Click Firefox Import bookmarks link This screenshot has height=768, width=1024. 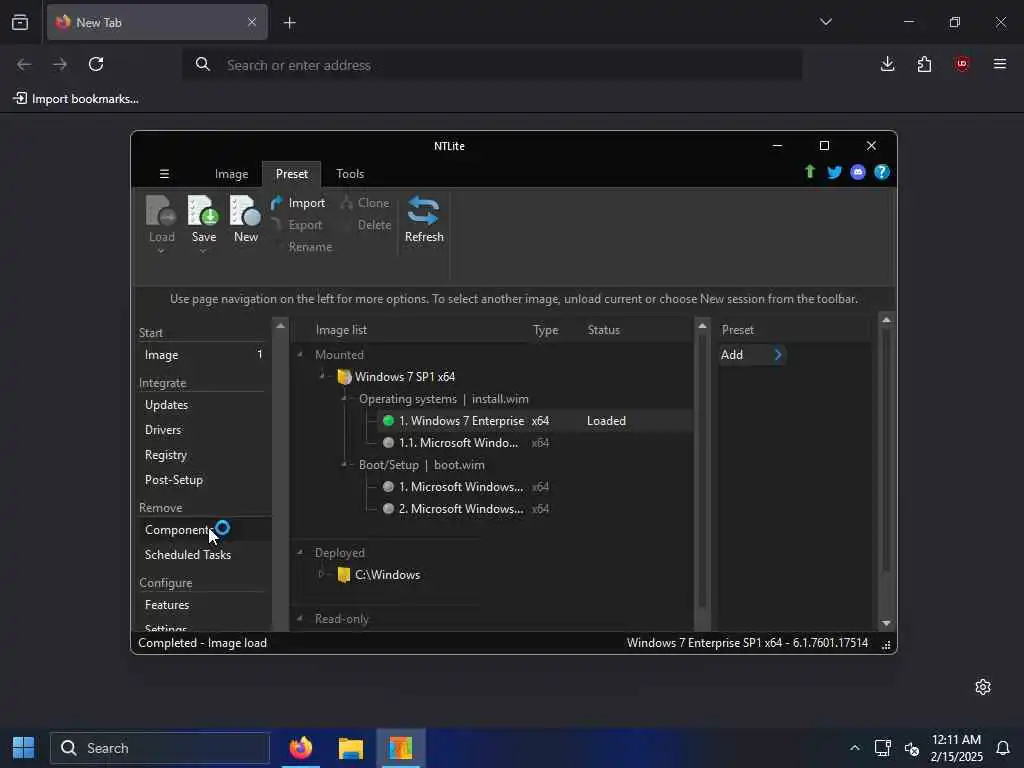tap(76, 99)
